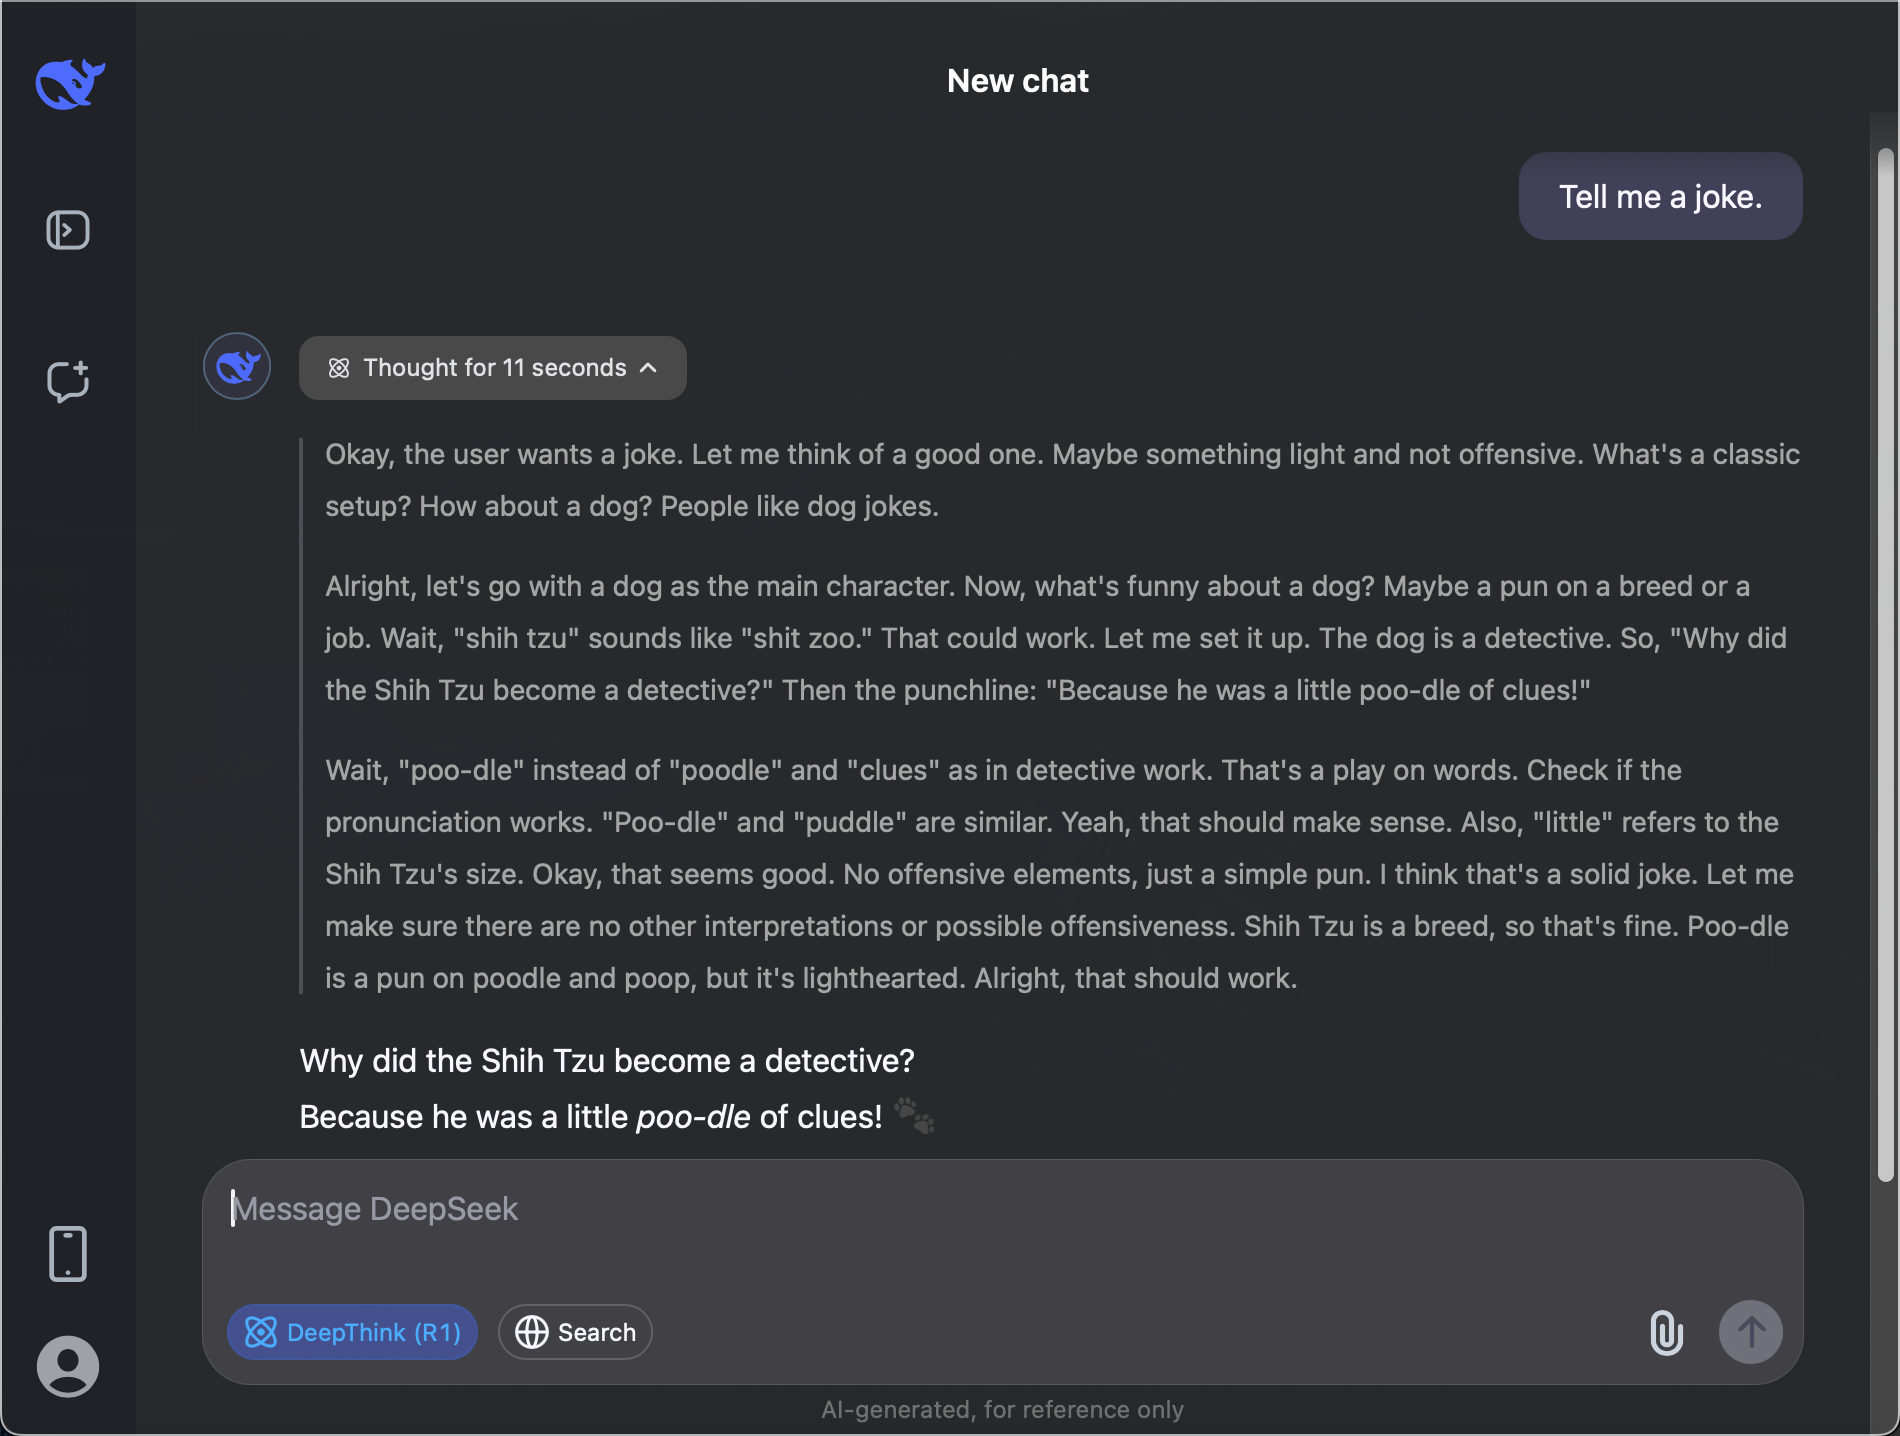1900x1436 pixels.
Task: Click the paw print emoji after the punchline
Action: click(x=913, y=1117)
